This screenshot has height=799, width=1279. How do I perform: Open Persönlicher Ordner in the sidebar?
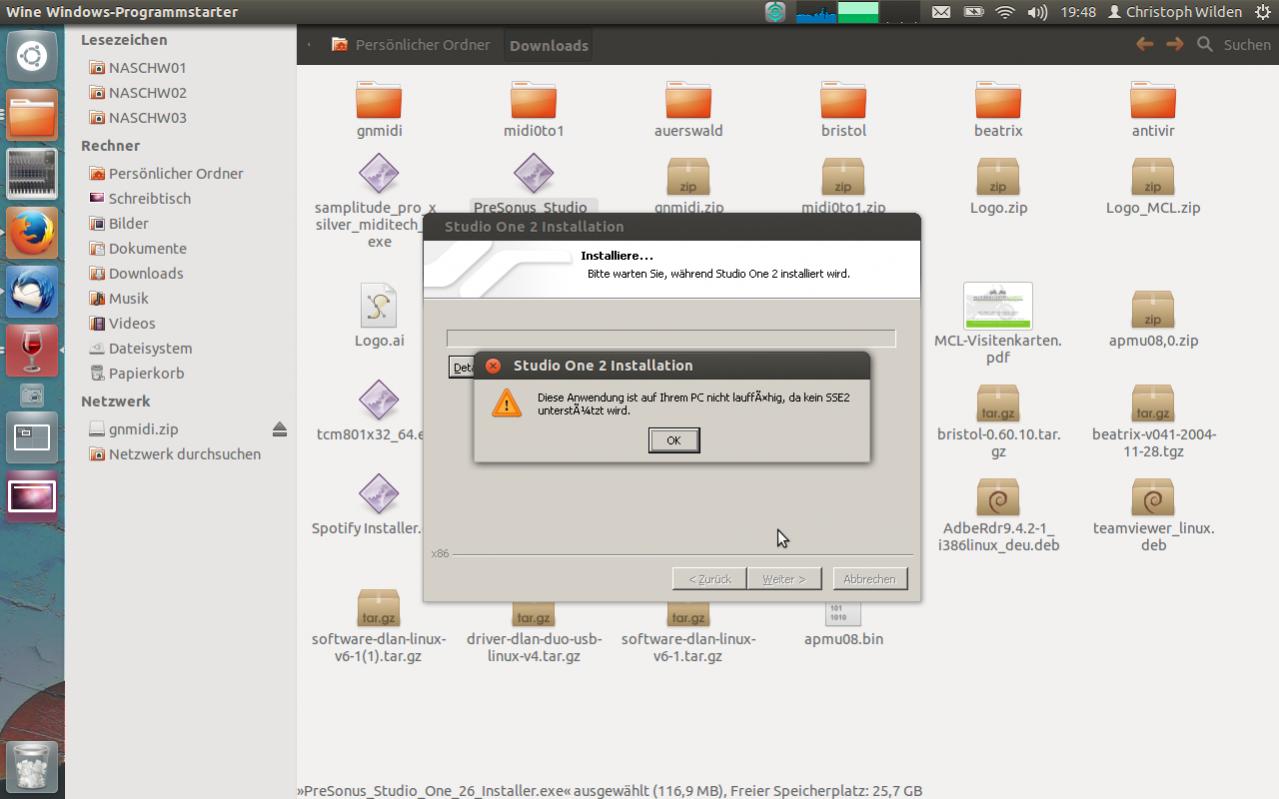166,174
